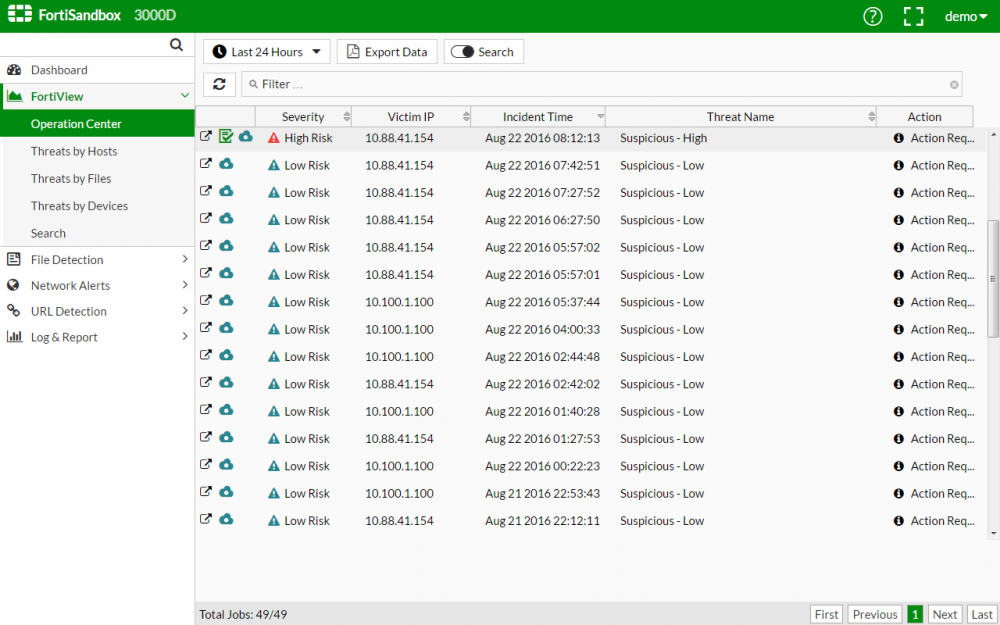Screen dimensions: 1000x625
Task: Click the refresh icon button
Action: 219,84
